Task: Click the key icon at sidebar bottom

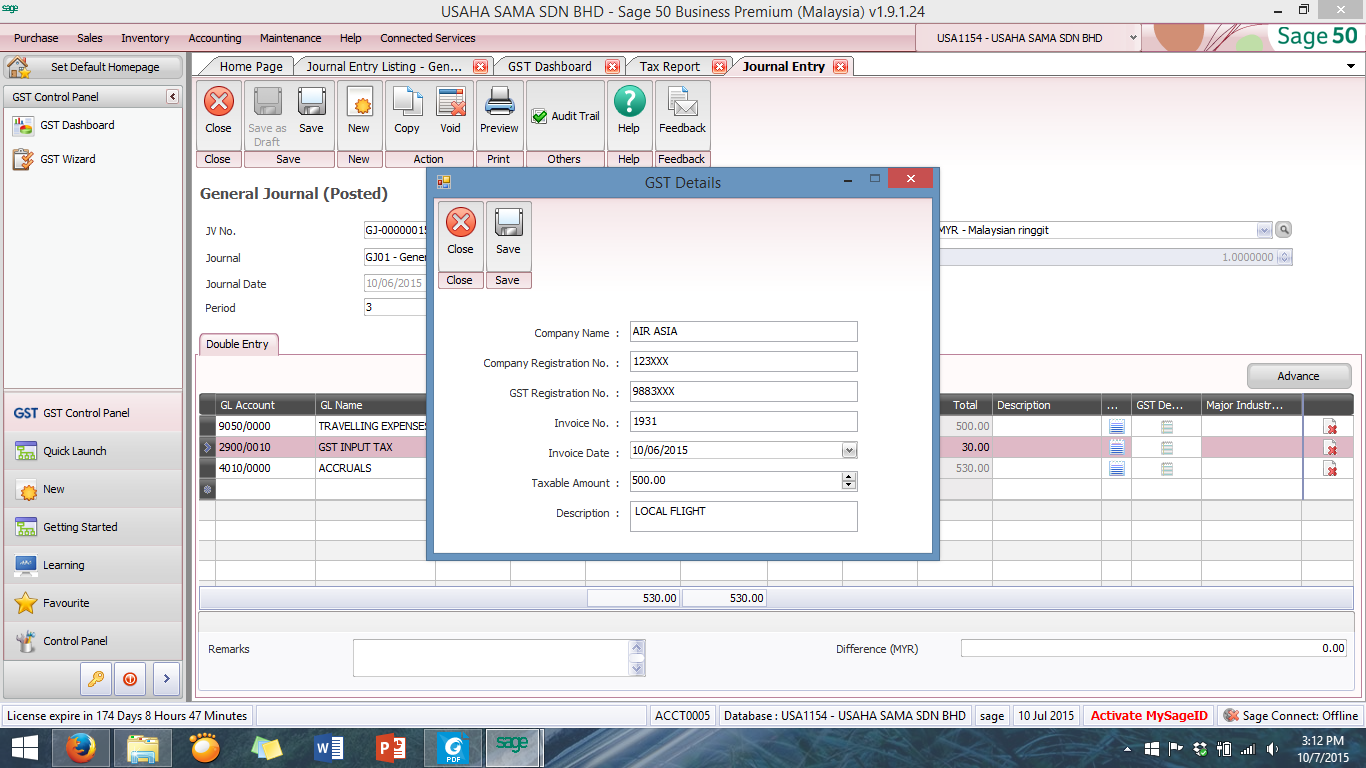Action: 96,678
